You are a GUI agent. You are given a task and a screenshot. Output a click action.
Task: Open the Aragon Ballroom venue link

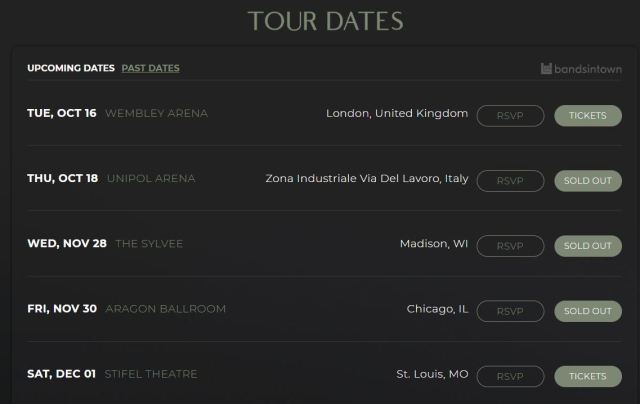(x=165, y=309)
